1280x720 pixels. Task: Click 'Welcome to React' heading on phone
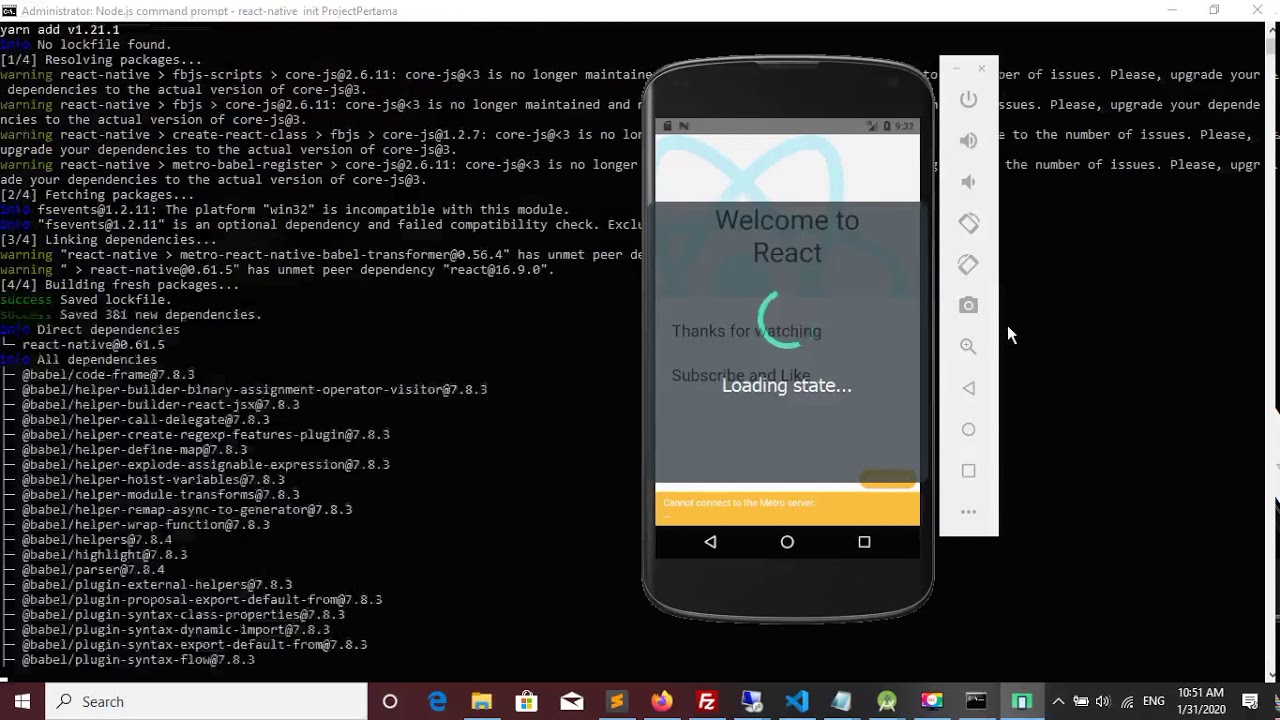[x=787, y=236]
